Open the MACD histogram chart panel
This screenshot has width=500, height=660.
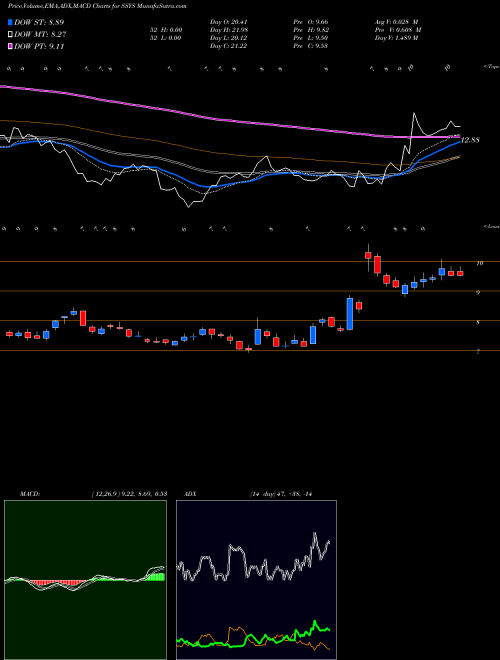[85, 580]
